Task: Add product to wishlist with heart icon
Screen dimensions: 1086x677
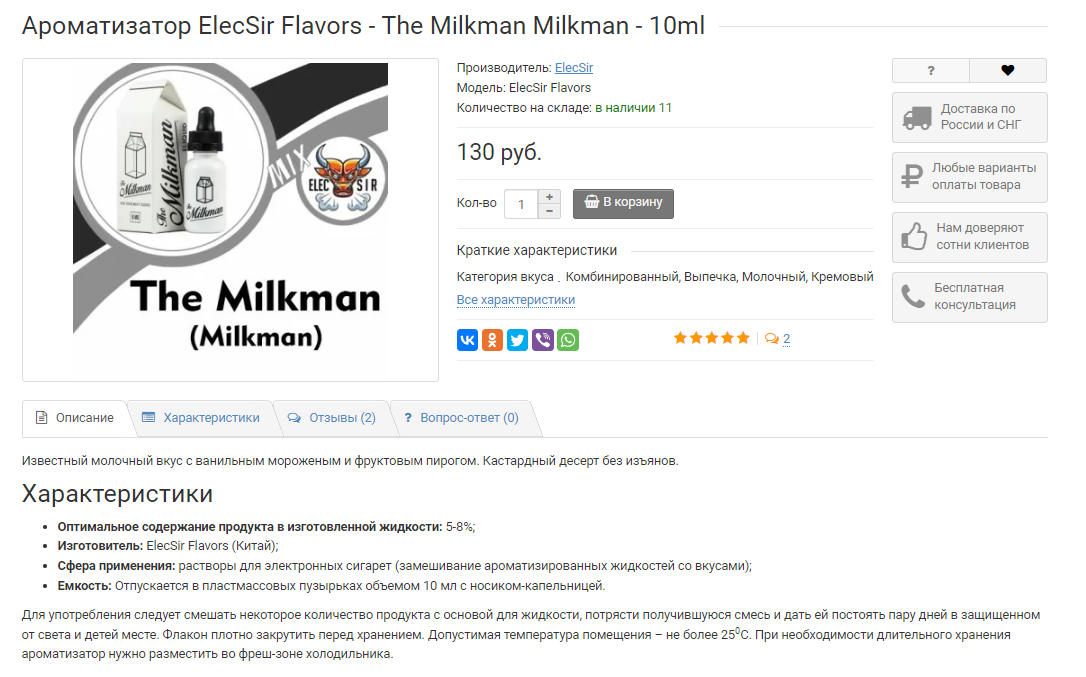Action: pos(1008,71)
